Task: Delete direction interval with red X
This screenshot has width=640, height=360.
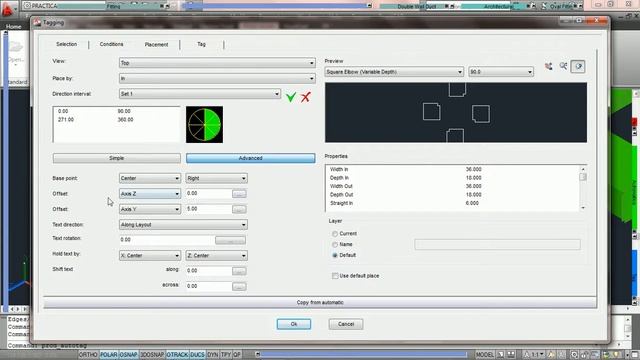Action: point(306,97)
